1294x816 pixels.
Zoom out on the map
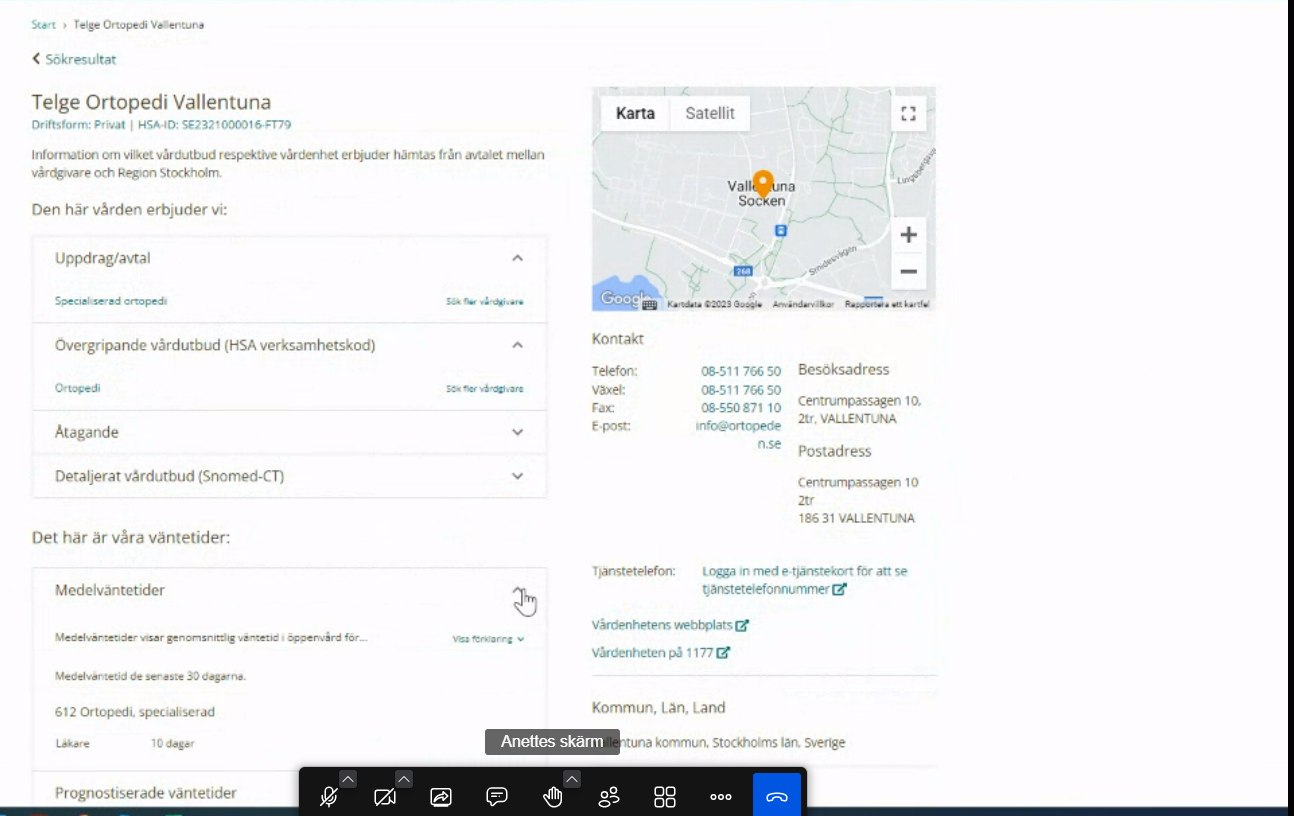908,271
